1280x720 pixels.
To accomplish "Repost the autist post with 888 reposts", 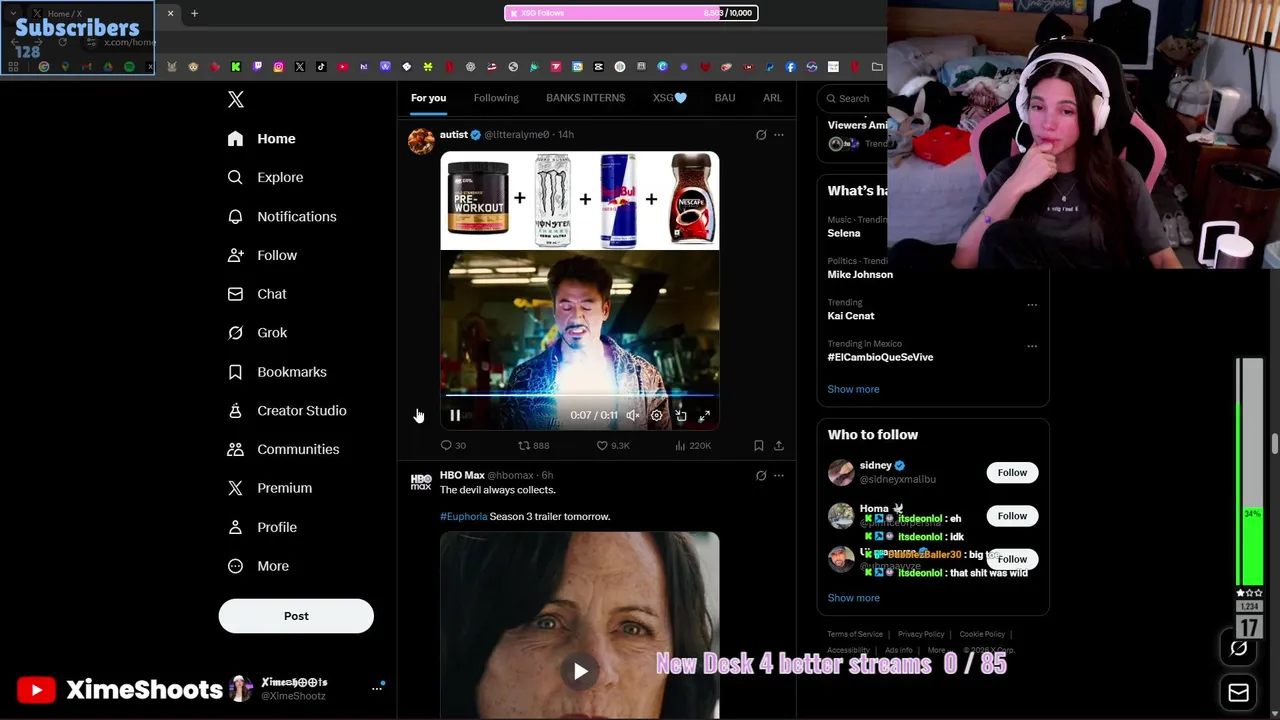I will 533,445.
